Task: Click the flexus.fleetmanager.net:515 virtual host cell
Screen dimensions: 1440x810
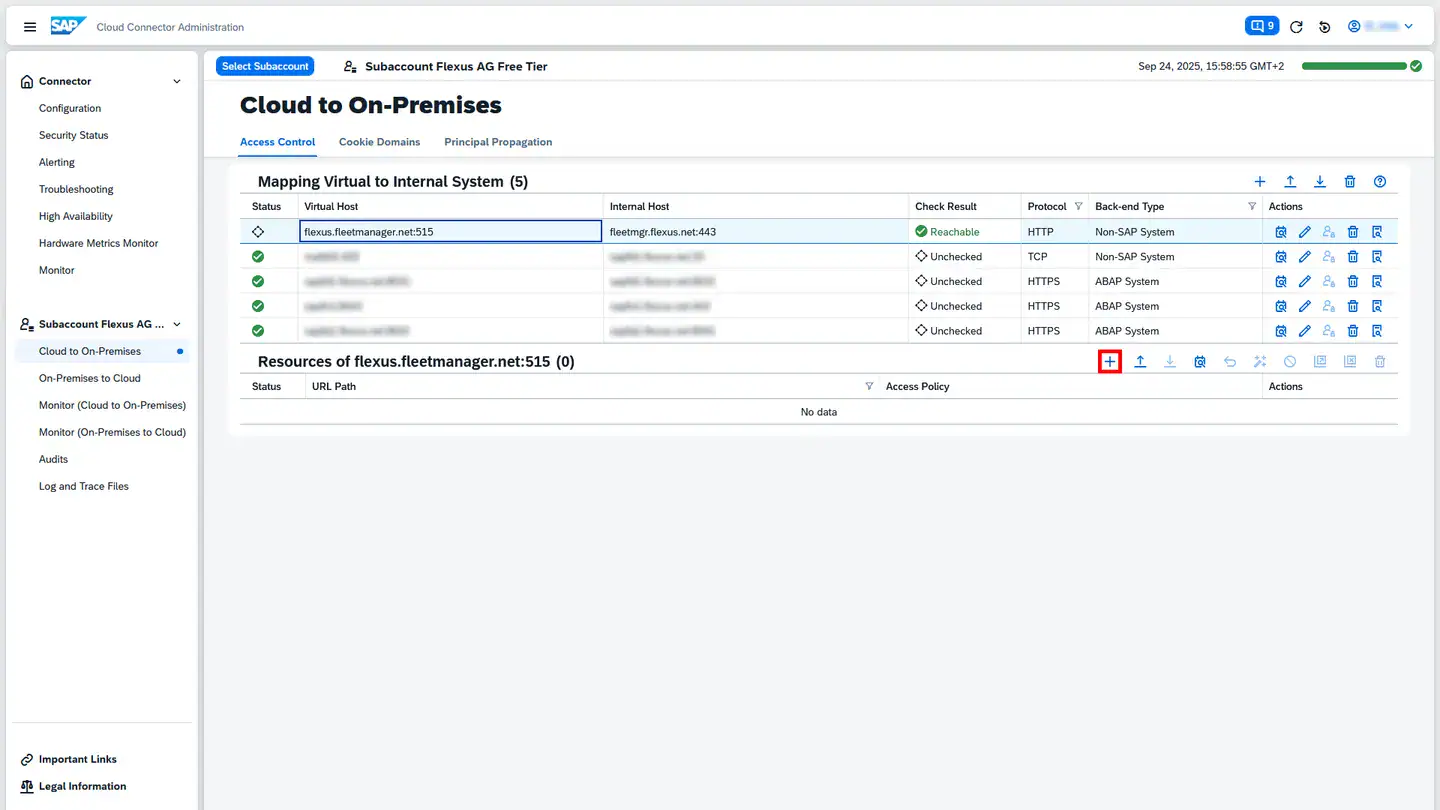Action: click(x=450, y=232)
